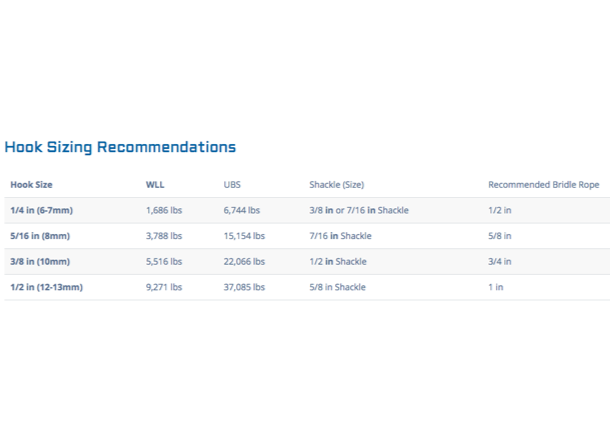Click the 1 in bridle rope value
This screenshot has width=610, height=441.
click(x=496, y=287)
